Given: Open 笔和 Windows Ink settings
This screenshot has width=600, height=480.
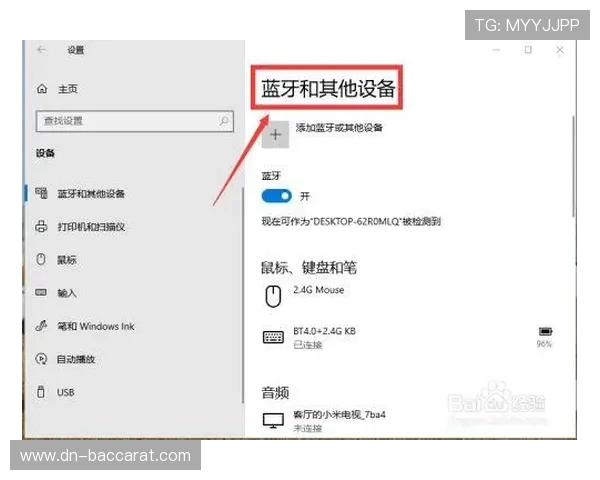Looking at the screenshot, I should coord(96,327).
